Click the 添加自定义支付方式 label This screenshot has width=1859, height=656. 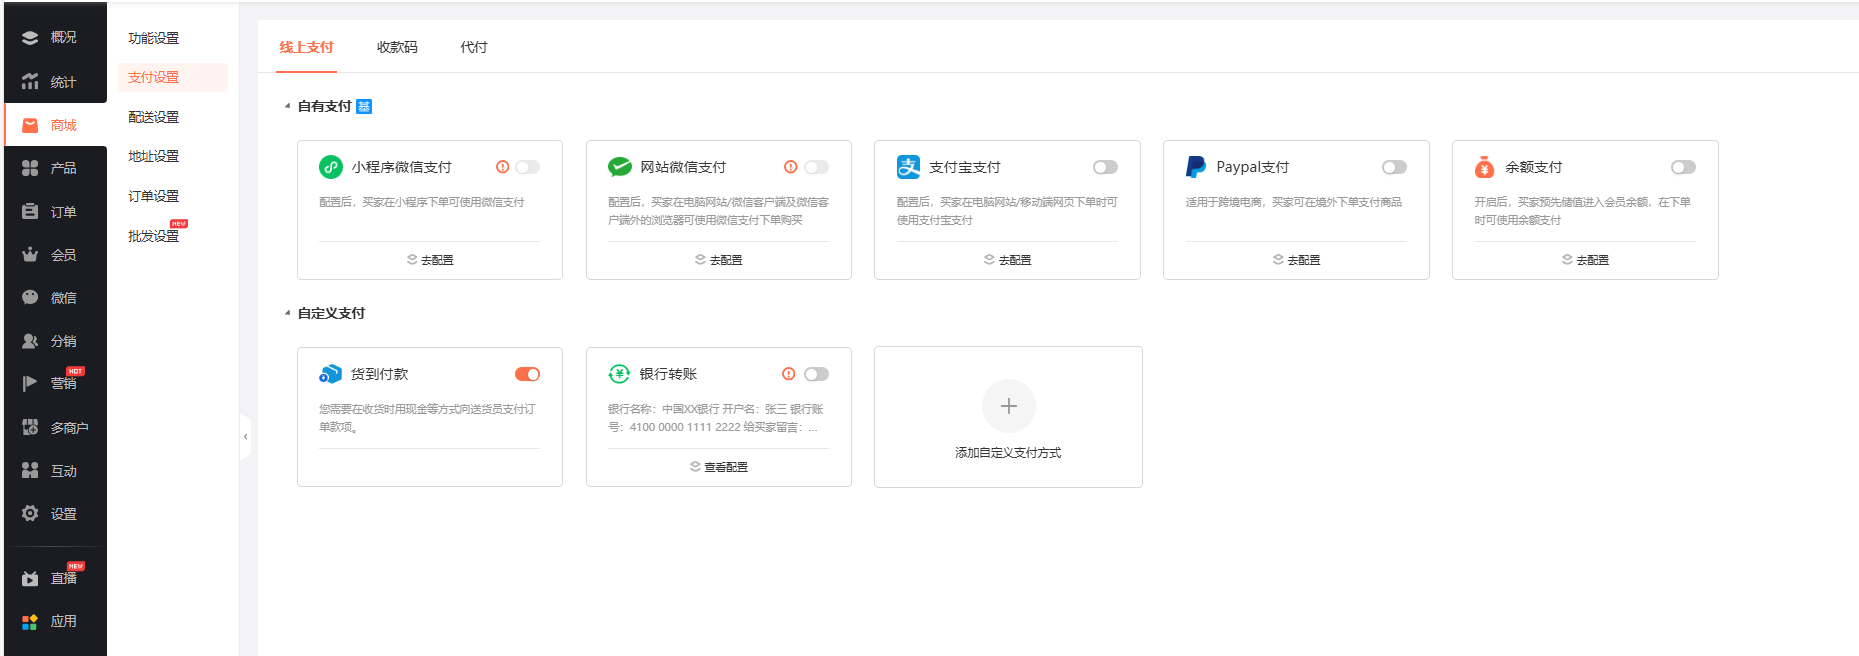[1008, 453]
